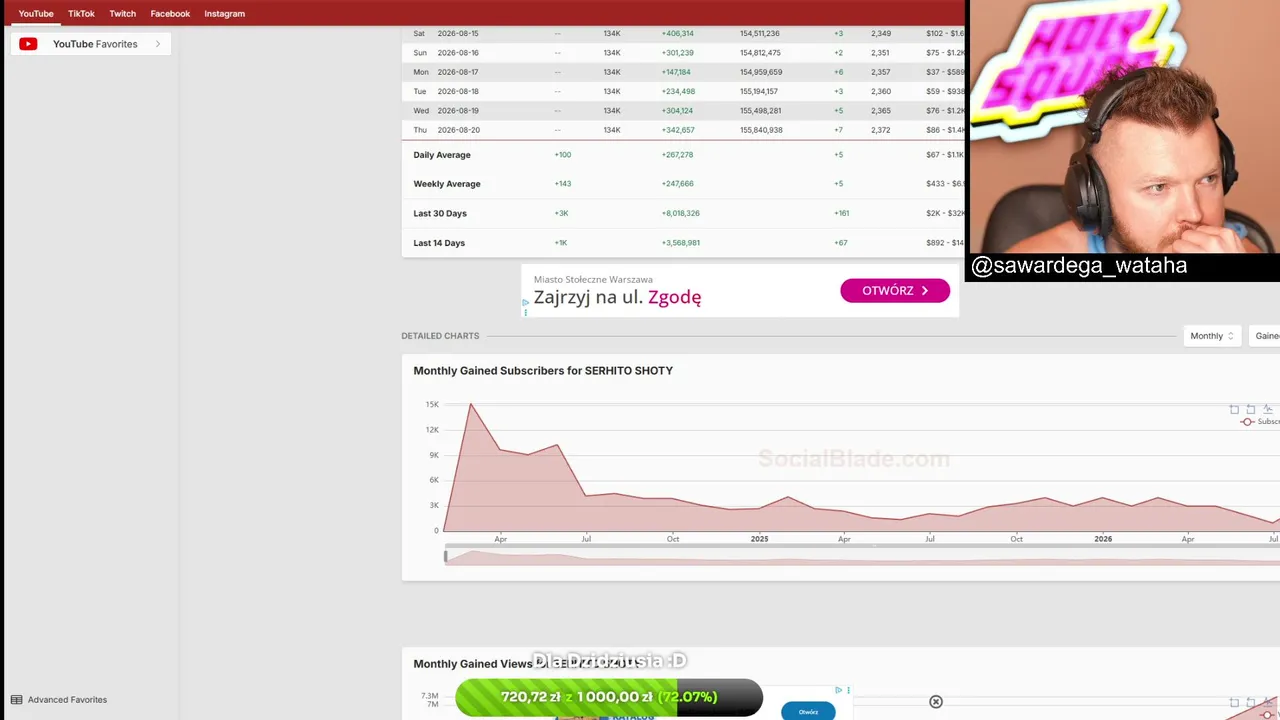Click total views value 155,840,938
This screenshot has height=720, width=1280.
[761, 130]
